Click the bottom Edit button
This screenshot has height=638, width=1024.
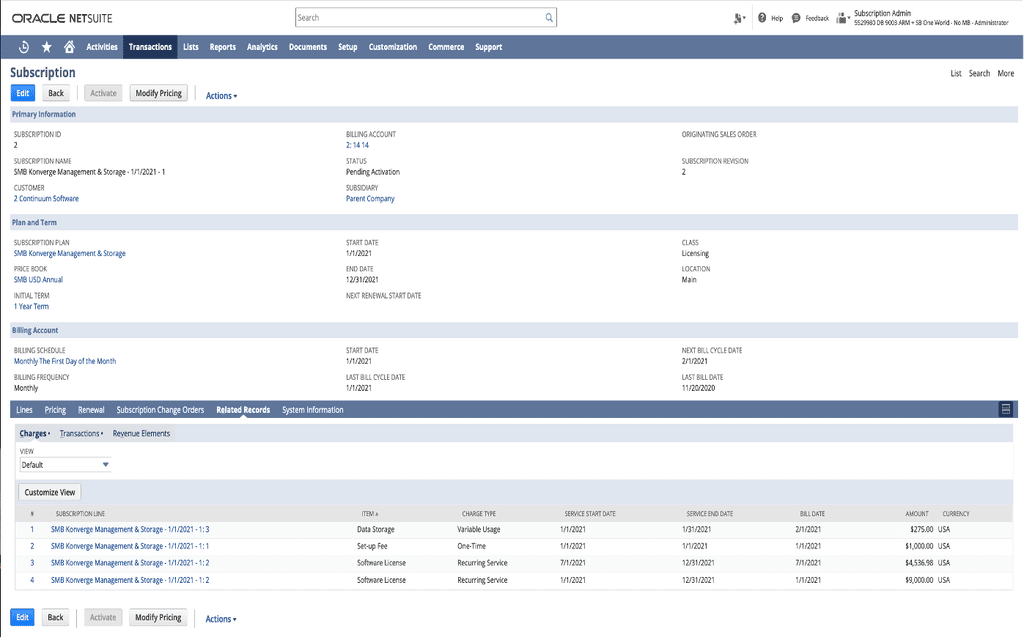pos(22,617)
